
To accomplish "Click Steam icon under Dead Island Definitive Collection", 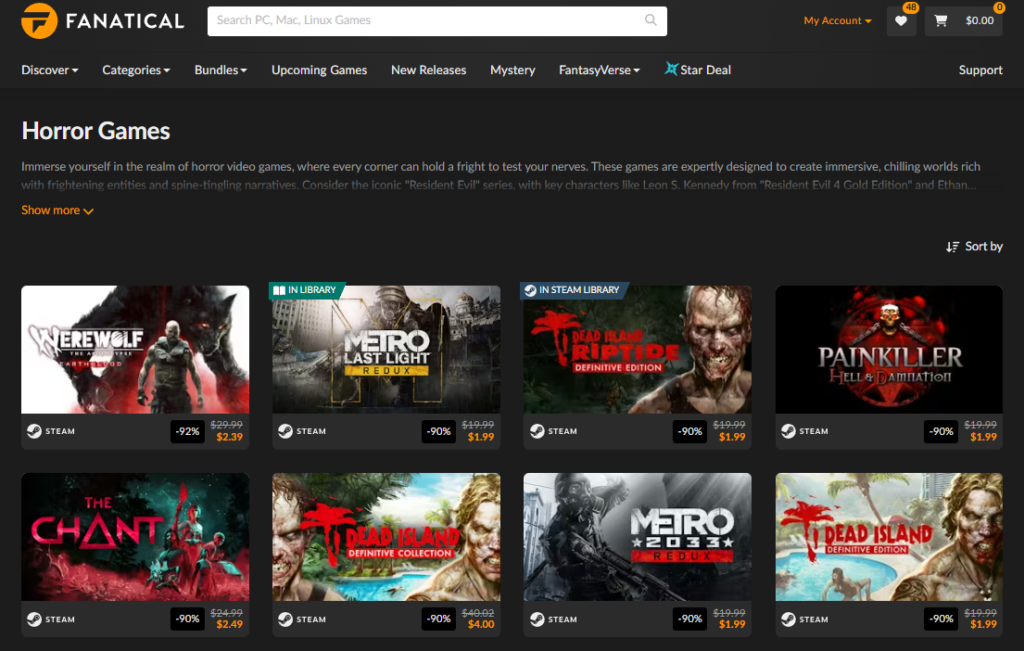I will tap(285, 619).
